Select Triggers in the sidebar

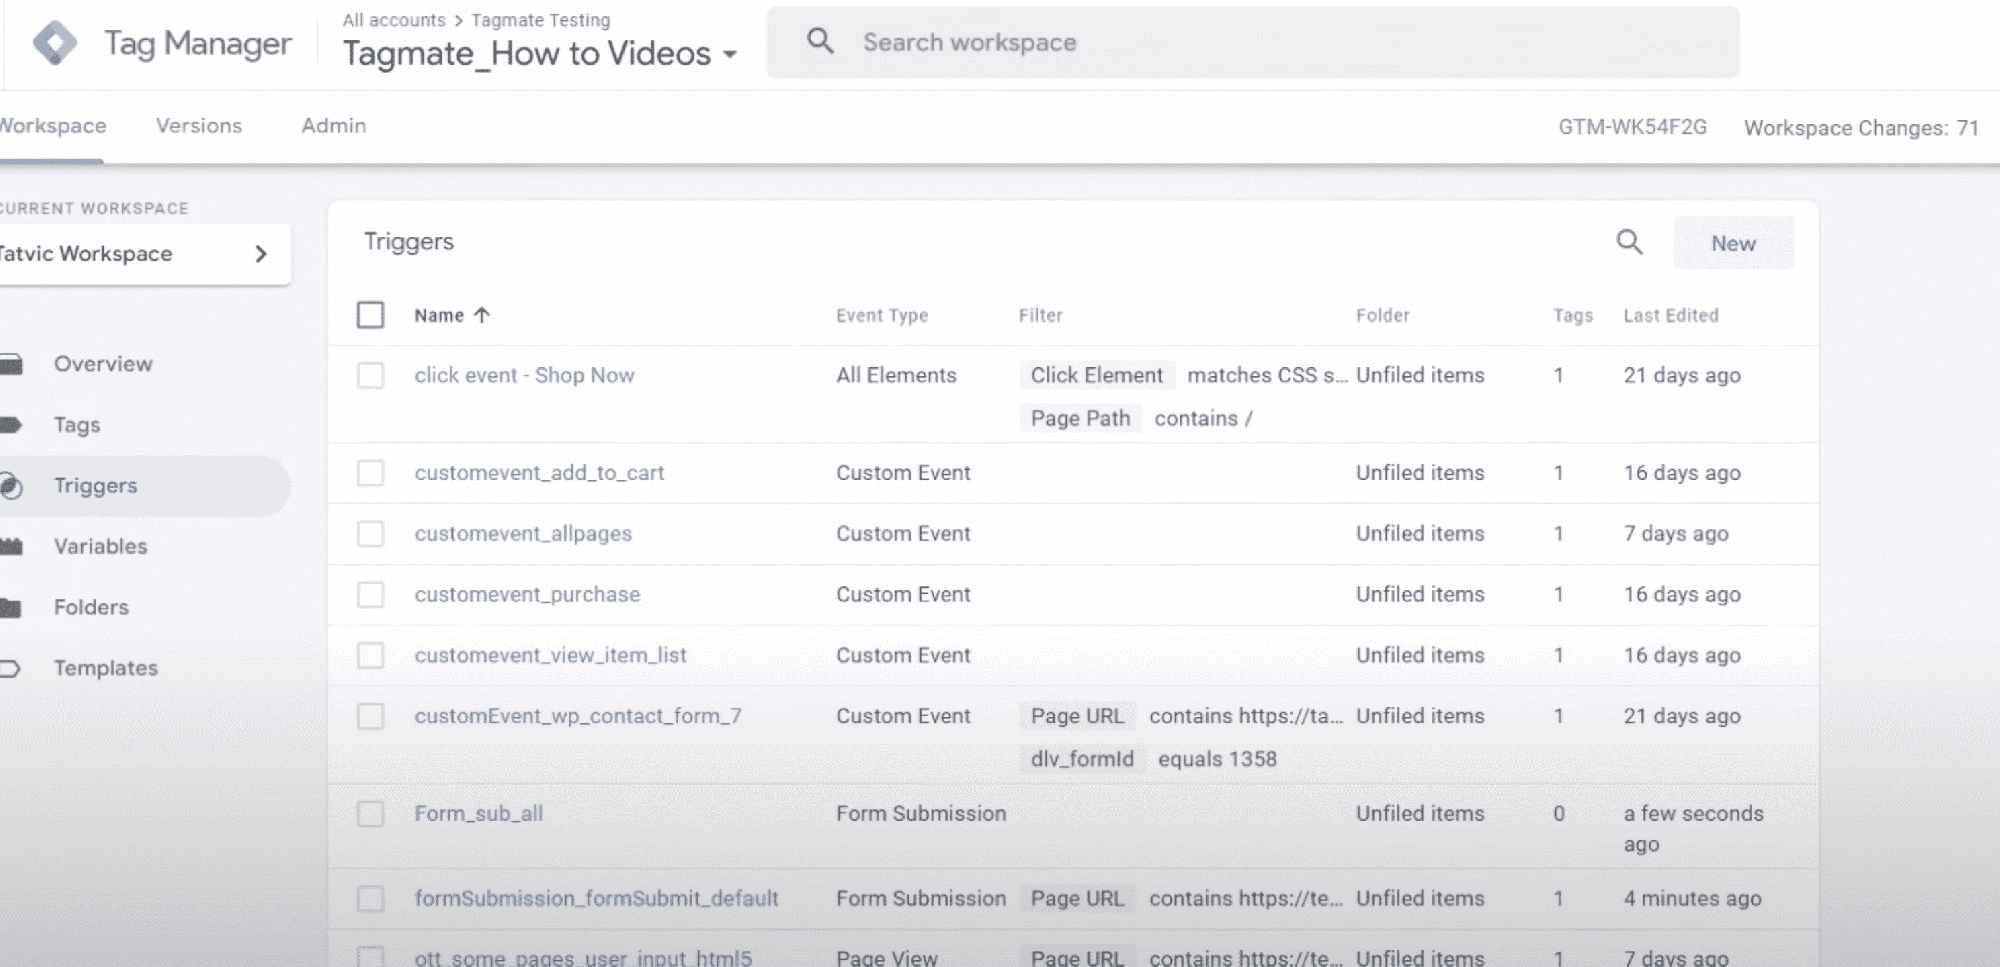95,486
